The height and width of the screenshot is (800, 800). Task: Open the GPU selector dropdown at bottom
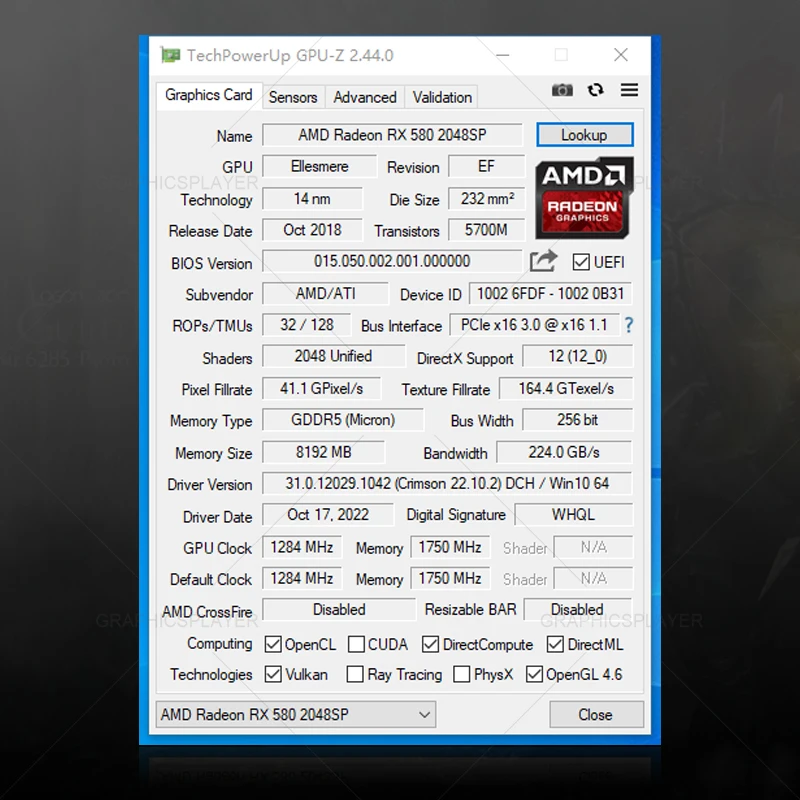point(296,714)
